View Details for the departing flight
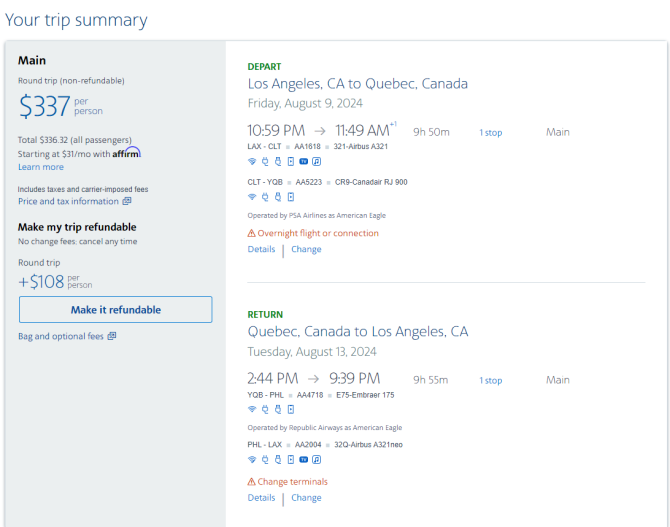 click(261, 249)
